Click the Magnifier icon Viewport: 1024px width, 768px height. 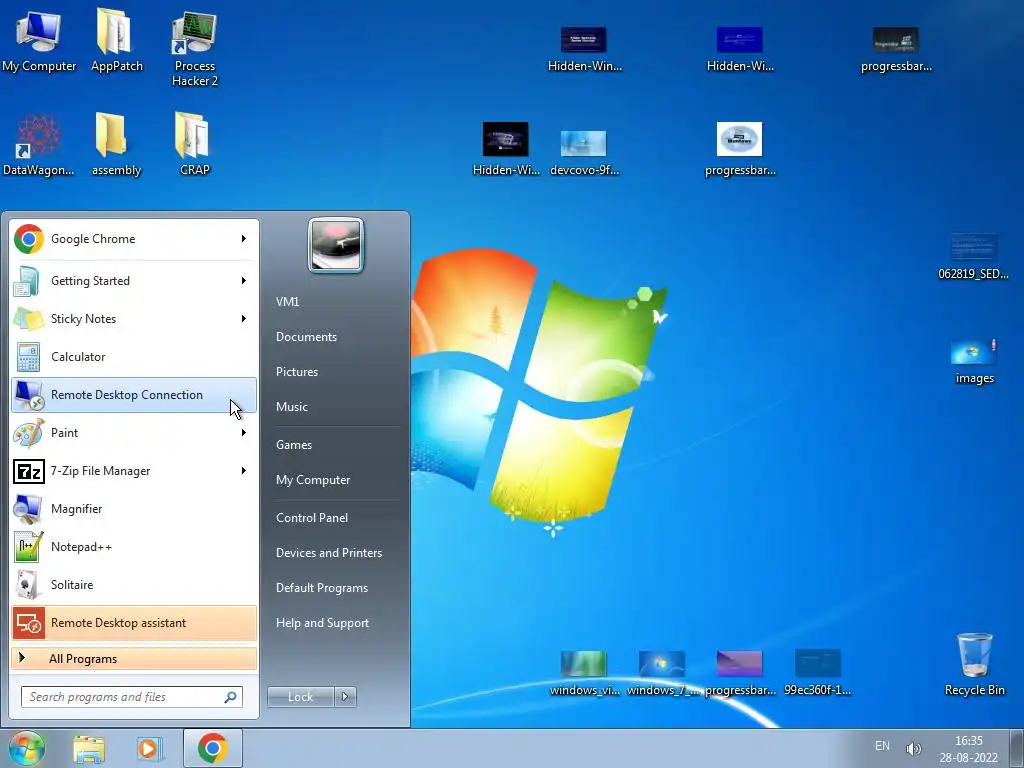pyautogui.click(x=28, y=509)
